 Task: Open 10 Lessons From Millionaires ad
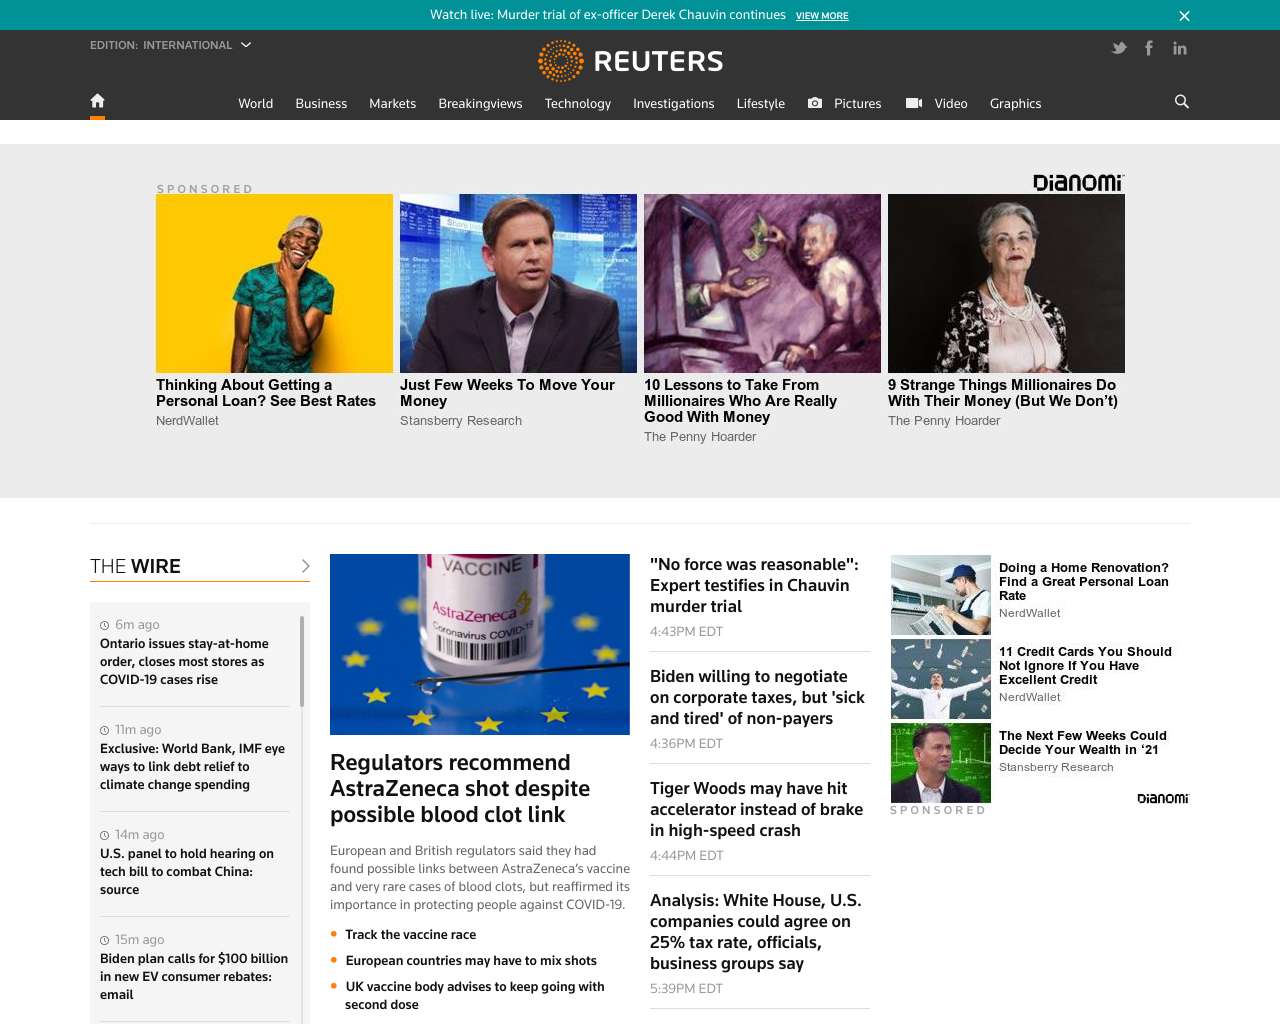pyautogui.click(x=740, y=401)
